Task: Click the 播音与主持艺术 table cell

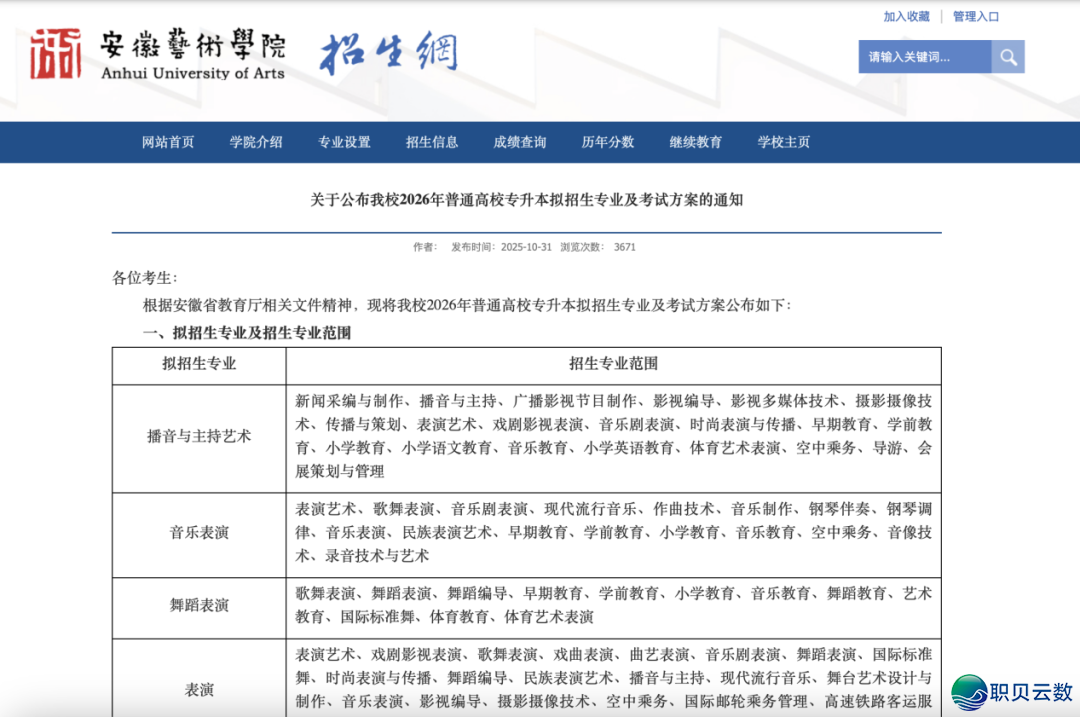Action: (198, 437)
